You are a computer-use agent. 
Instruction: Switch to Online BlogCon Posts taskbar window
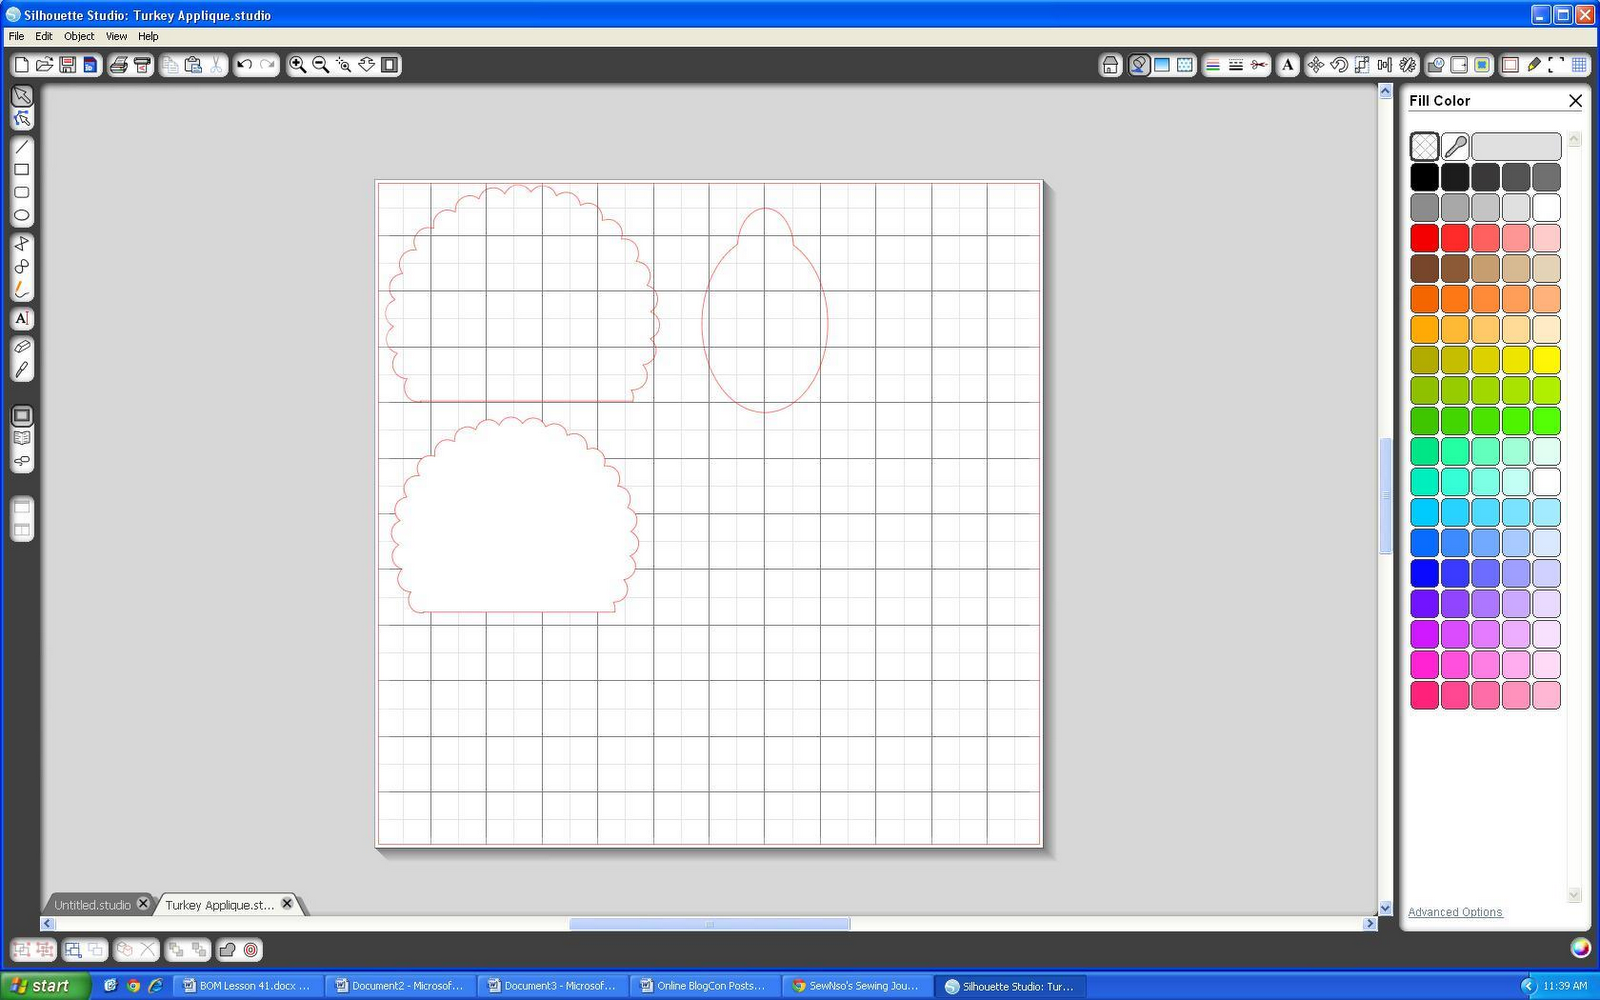coord(705,986)
